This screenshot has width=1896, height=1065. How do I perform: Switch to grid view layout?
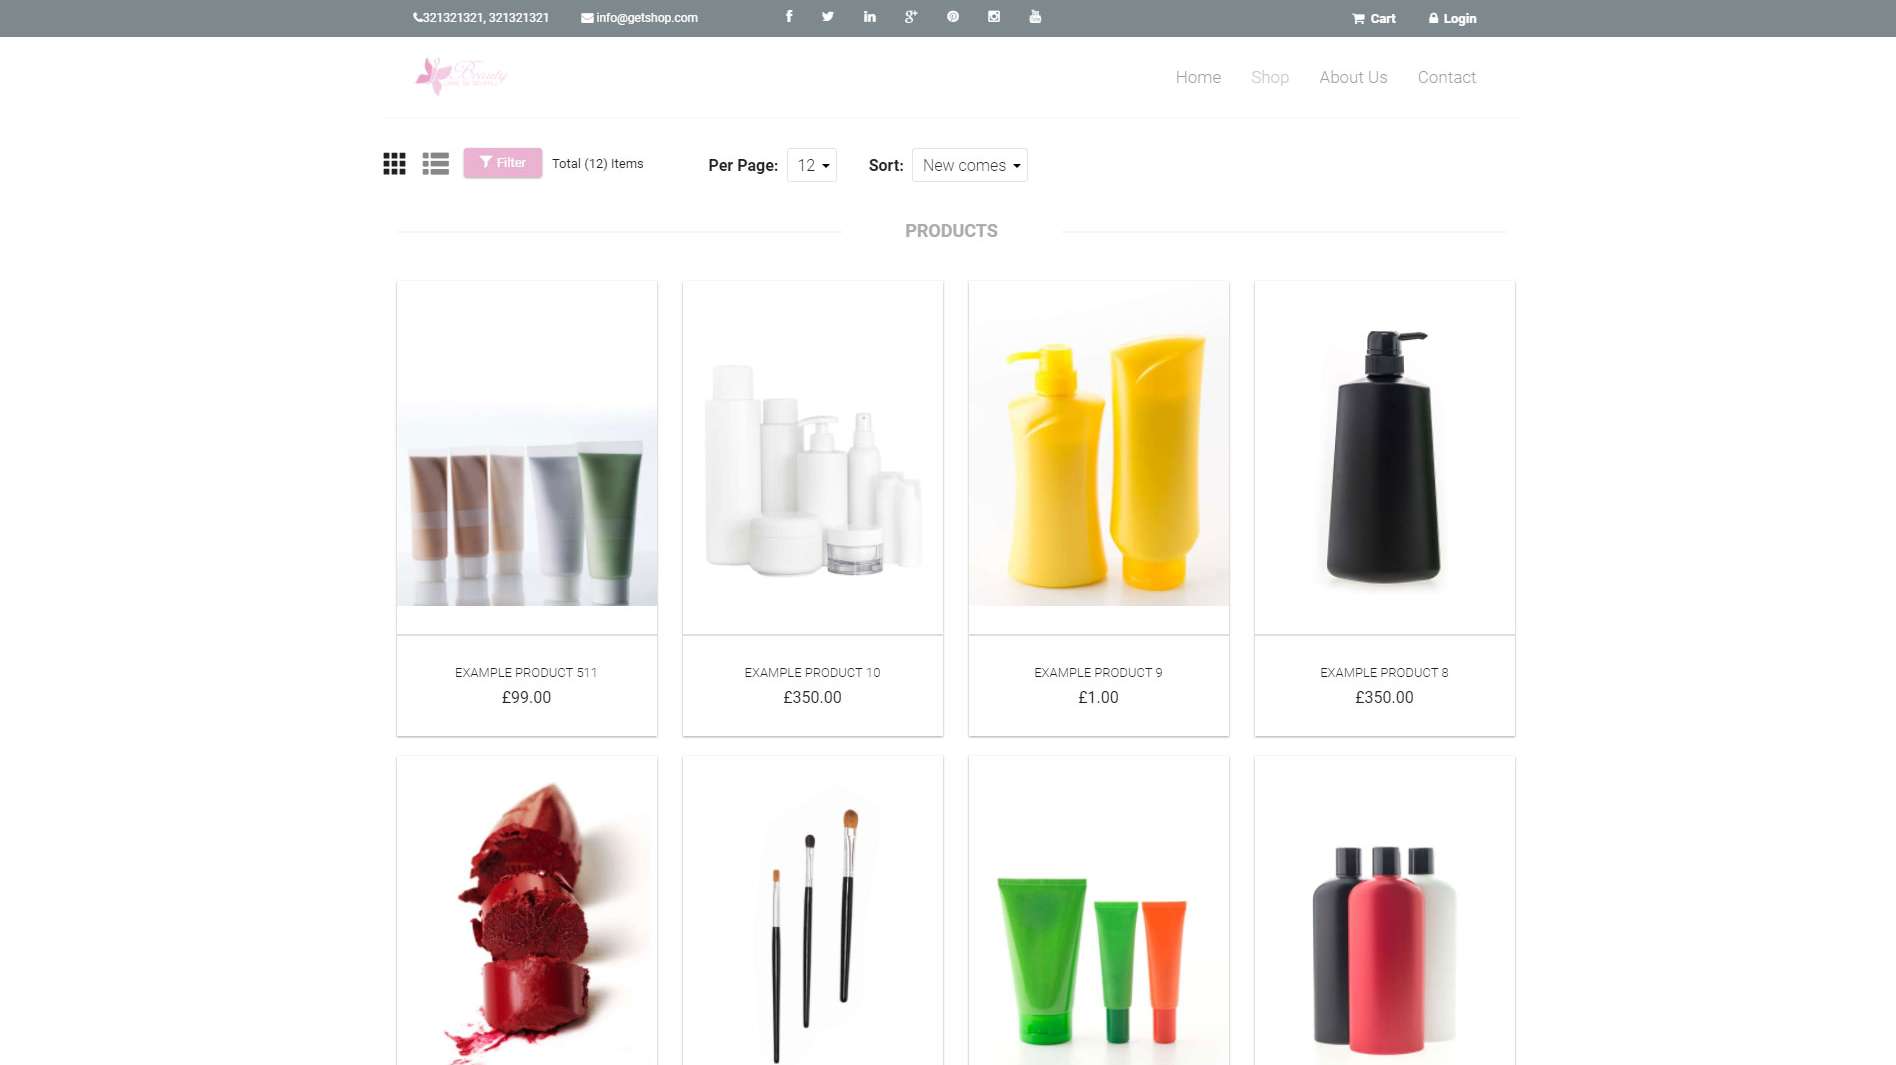pyautogui.click(x=394, y=164)
